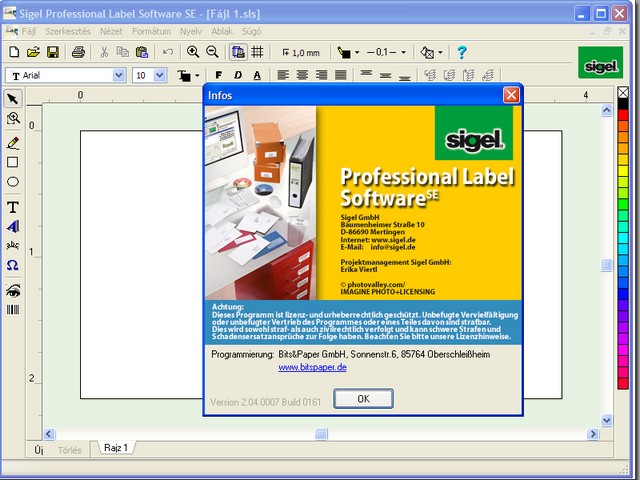Image resolution: width=640 pixels, height=480 pixels.
Task: Center align the text
Action: click(302, 75)
